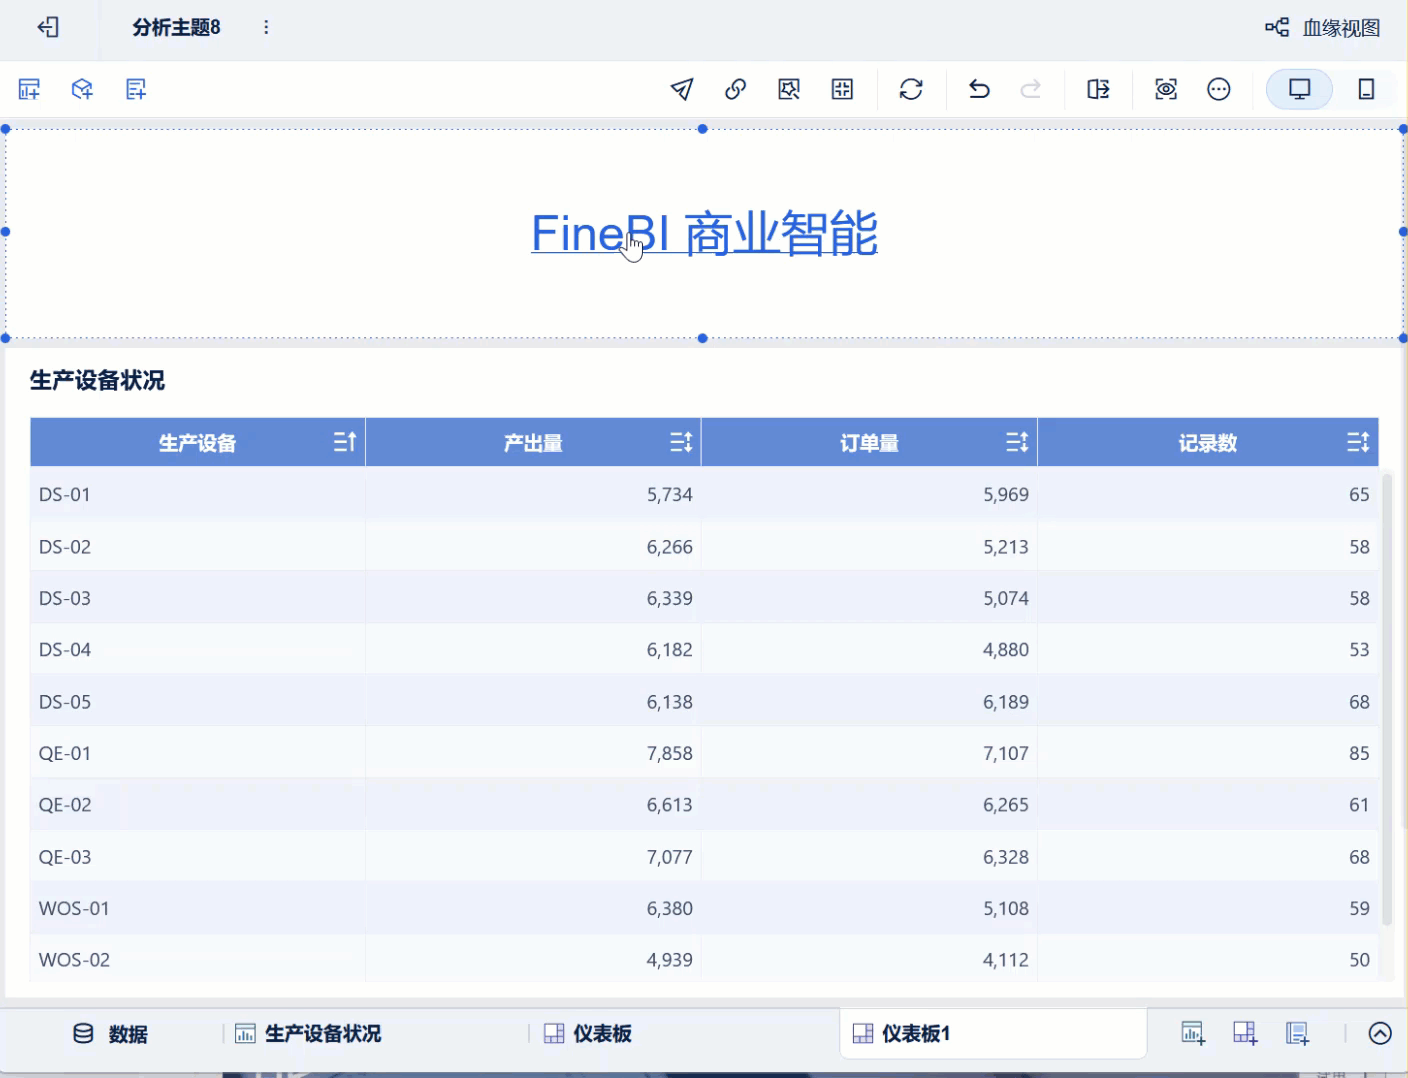Screen dimensions: 1408x1078
Task: Click the add report page-plus icon in bottom bar
Action: click(1297, 1034)
